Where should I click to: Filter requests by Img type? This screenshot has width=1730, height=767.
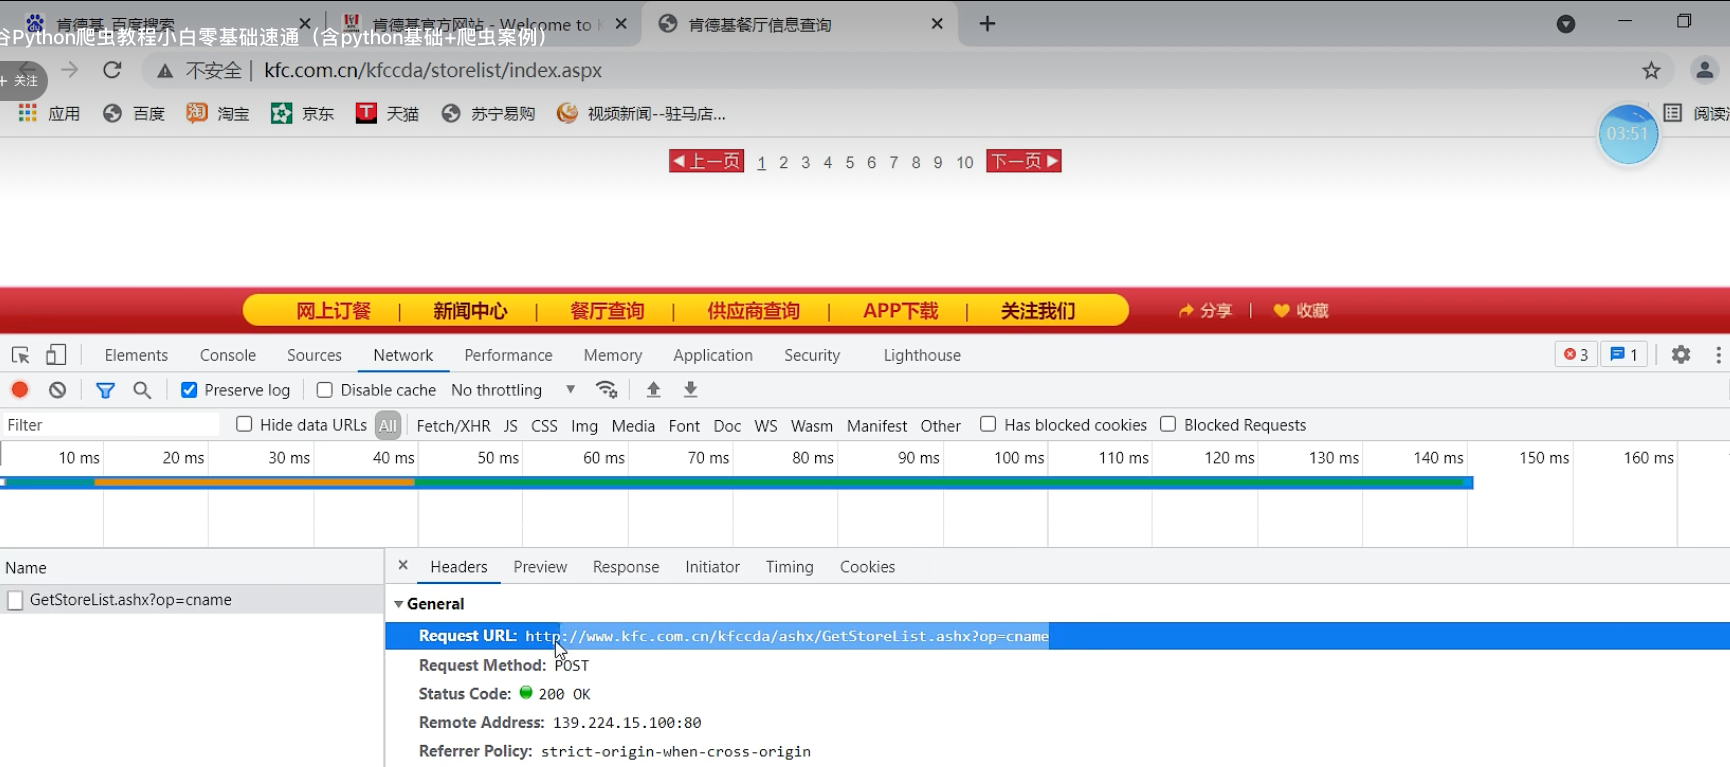click(x=584, y=426)
